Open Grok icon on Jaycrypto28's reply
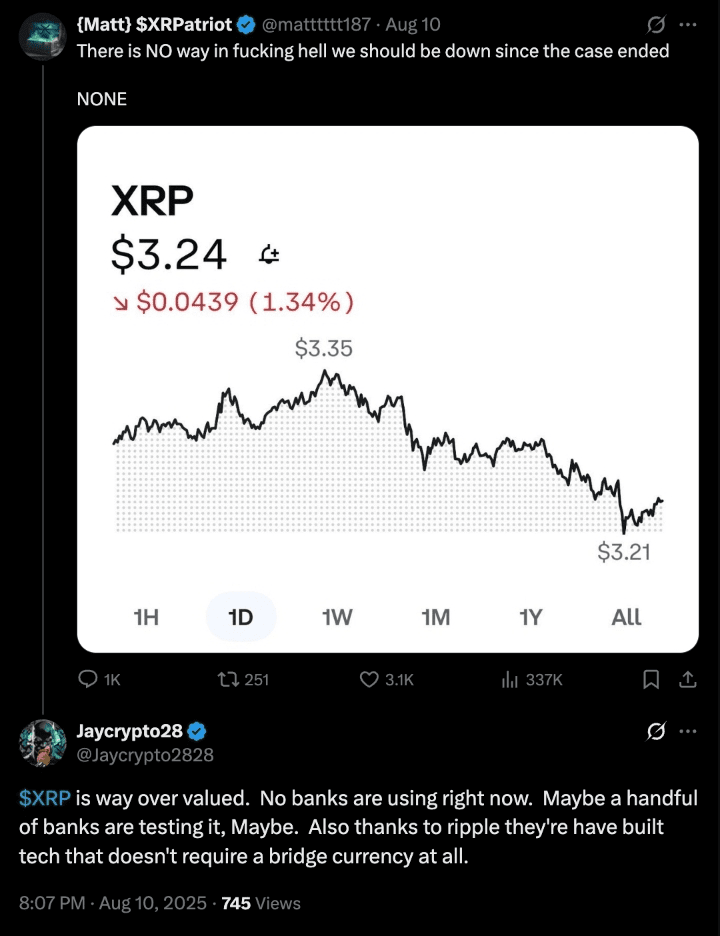The width and height of the screenshot is (720, 936). 656,731
